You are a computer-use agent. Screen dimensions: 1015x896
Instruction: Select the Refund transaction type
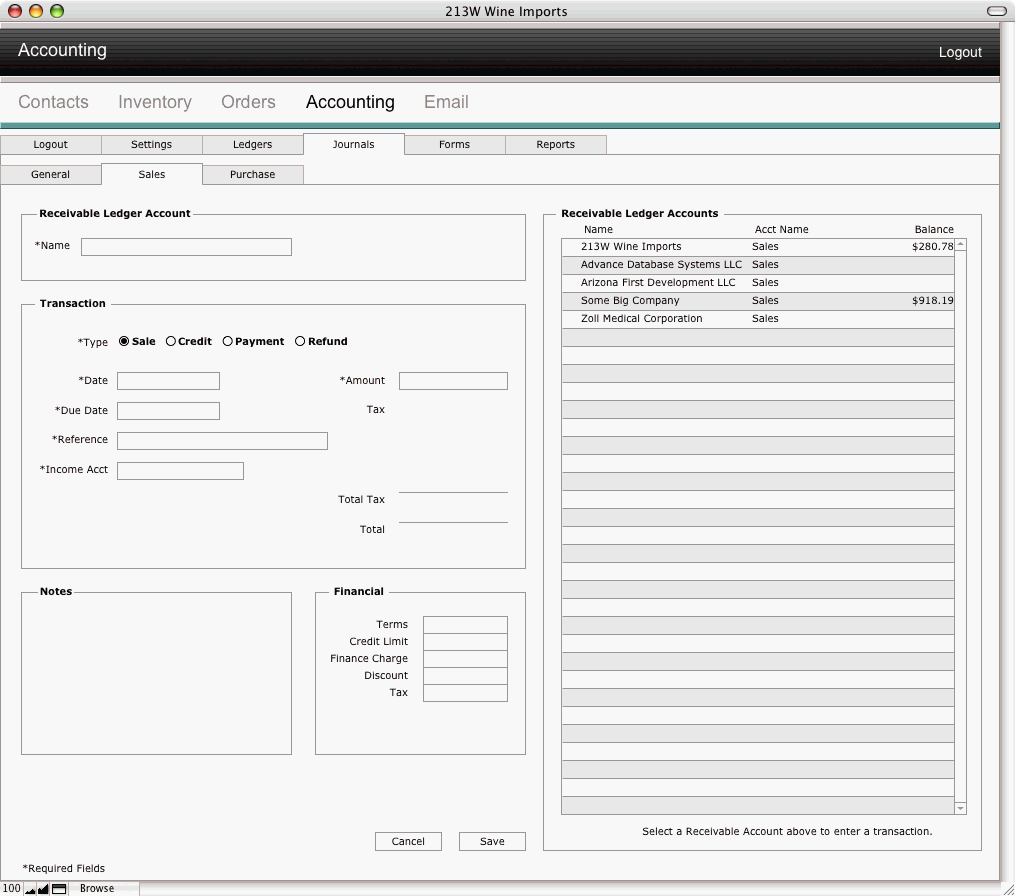click(300, 341)
